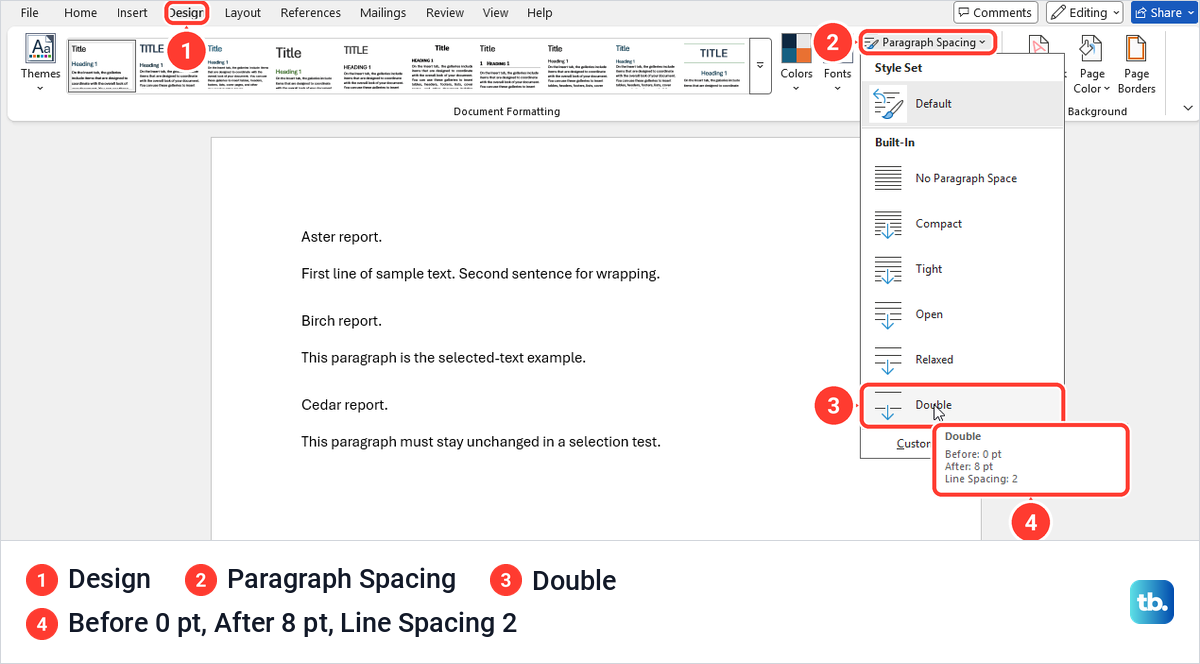Apply the Open paragraph spacing
The height and width of the screenshot is (664, 1200).
tap(962, 314)
